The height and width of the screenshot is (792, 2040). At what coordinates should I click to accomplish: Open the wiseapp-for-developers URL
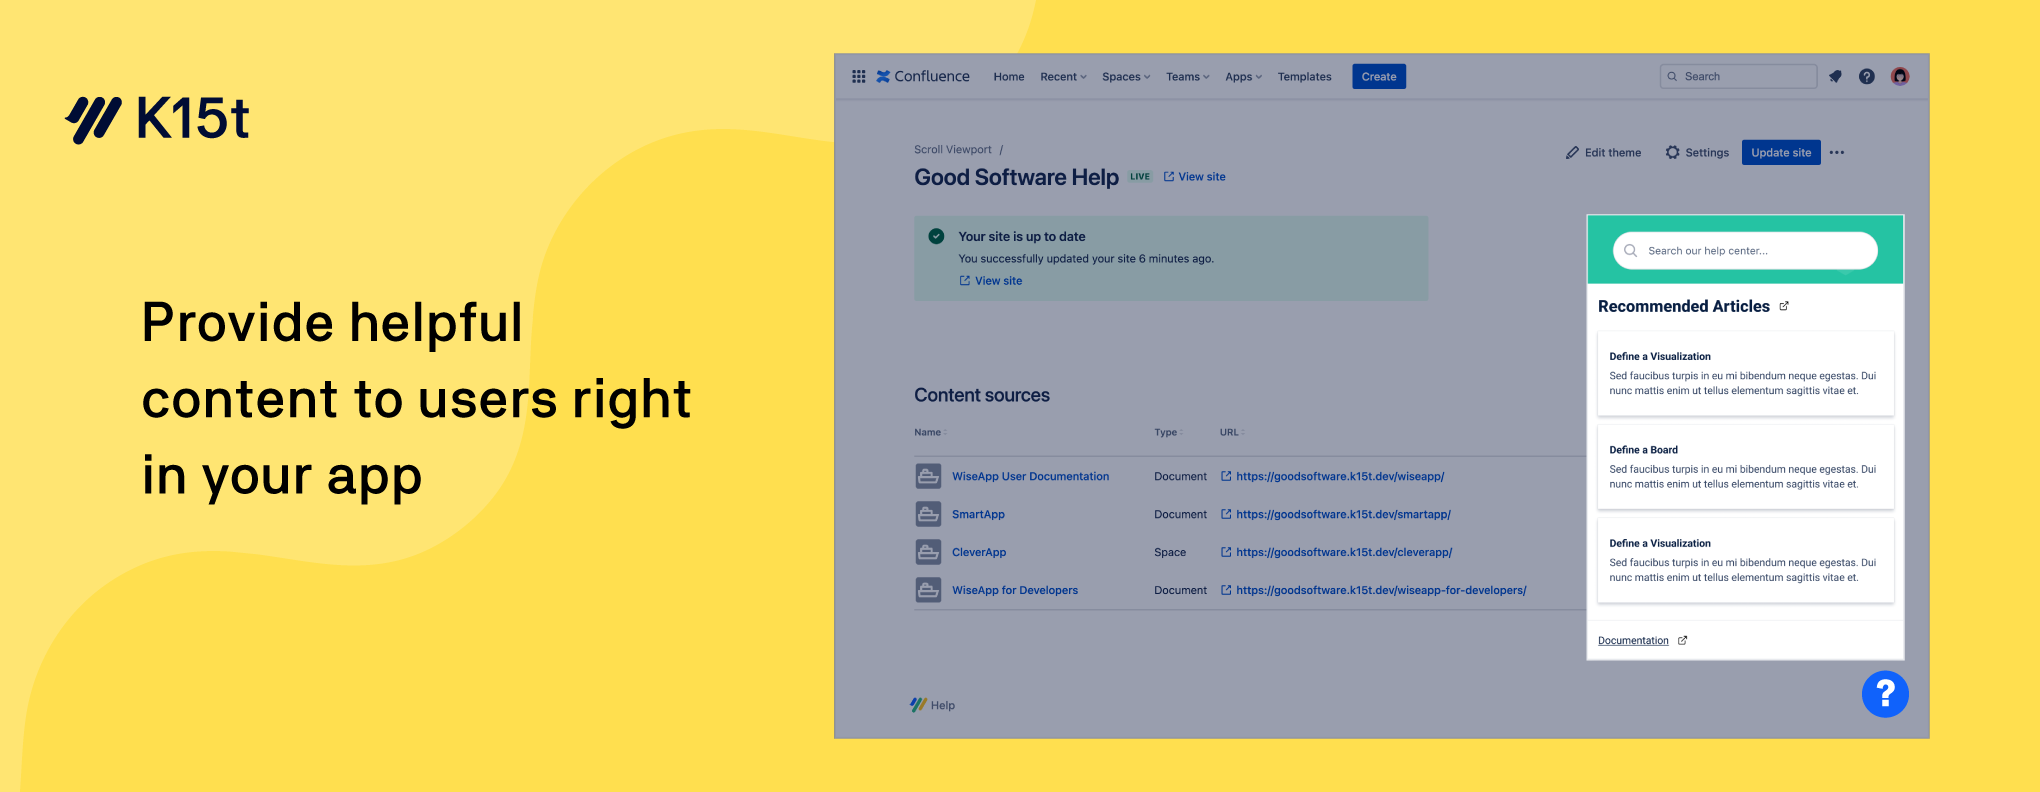pyautogui.click(x=1381, y=591)
